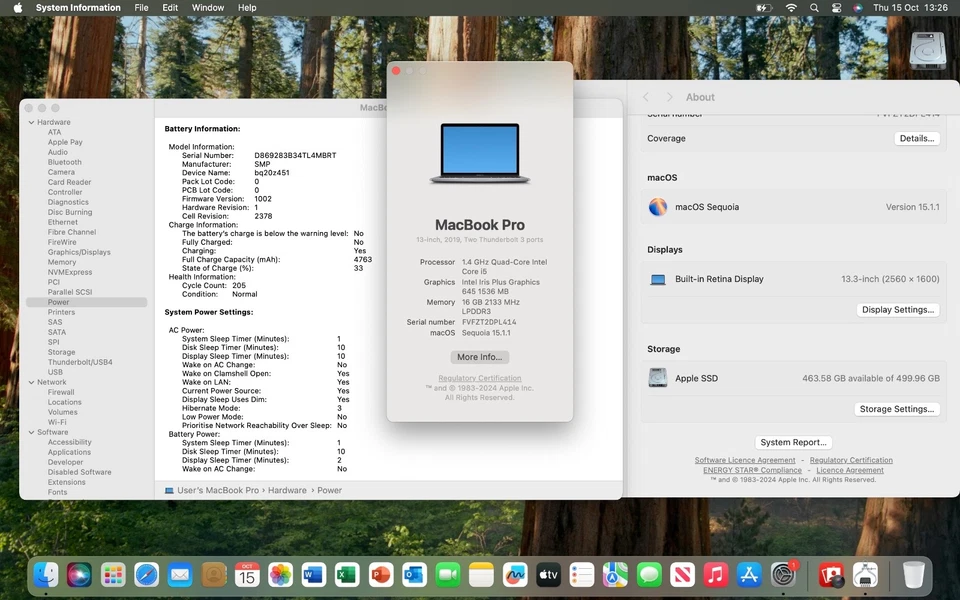Open Apple TV from the Dock

pyautogui.click(x=548, y=575)
